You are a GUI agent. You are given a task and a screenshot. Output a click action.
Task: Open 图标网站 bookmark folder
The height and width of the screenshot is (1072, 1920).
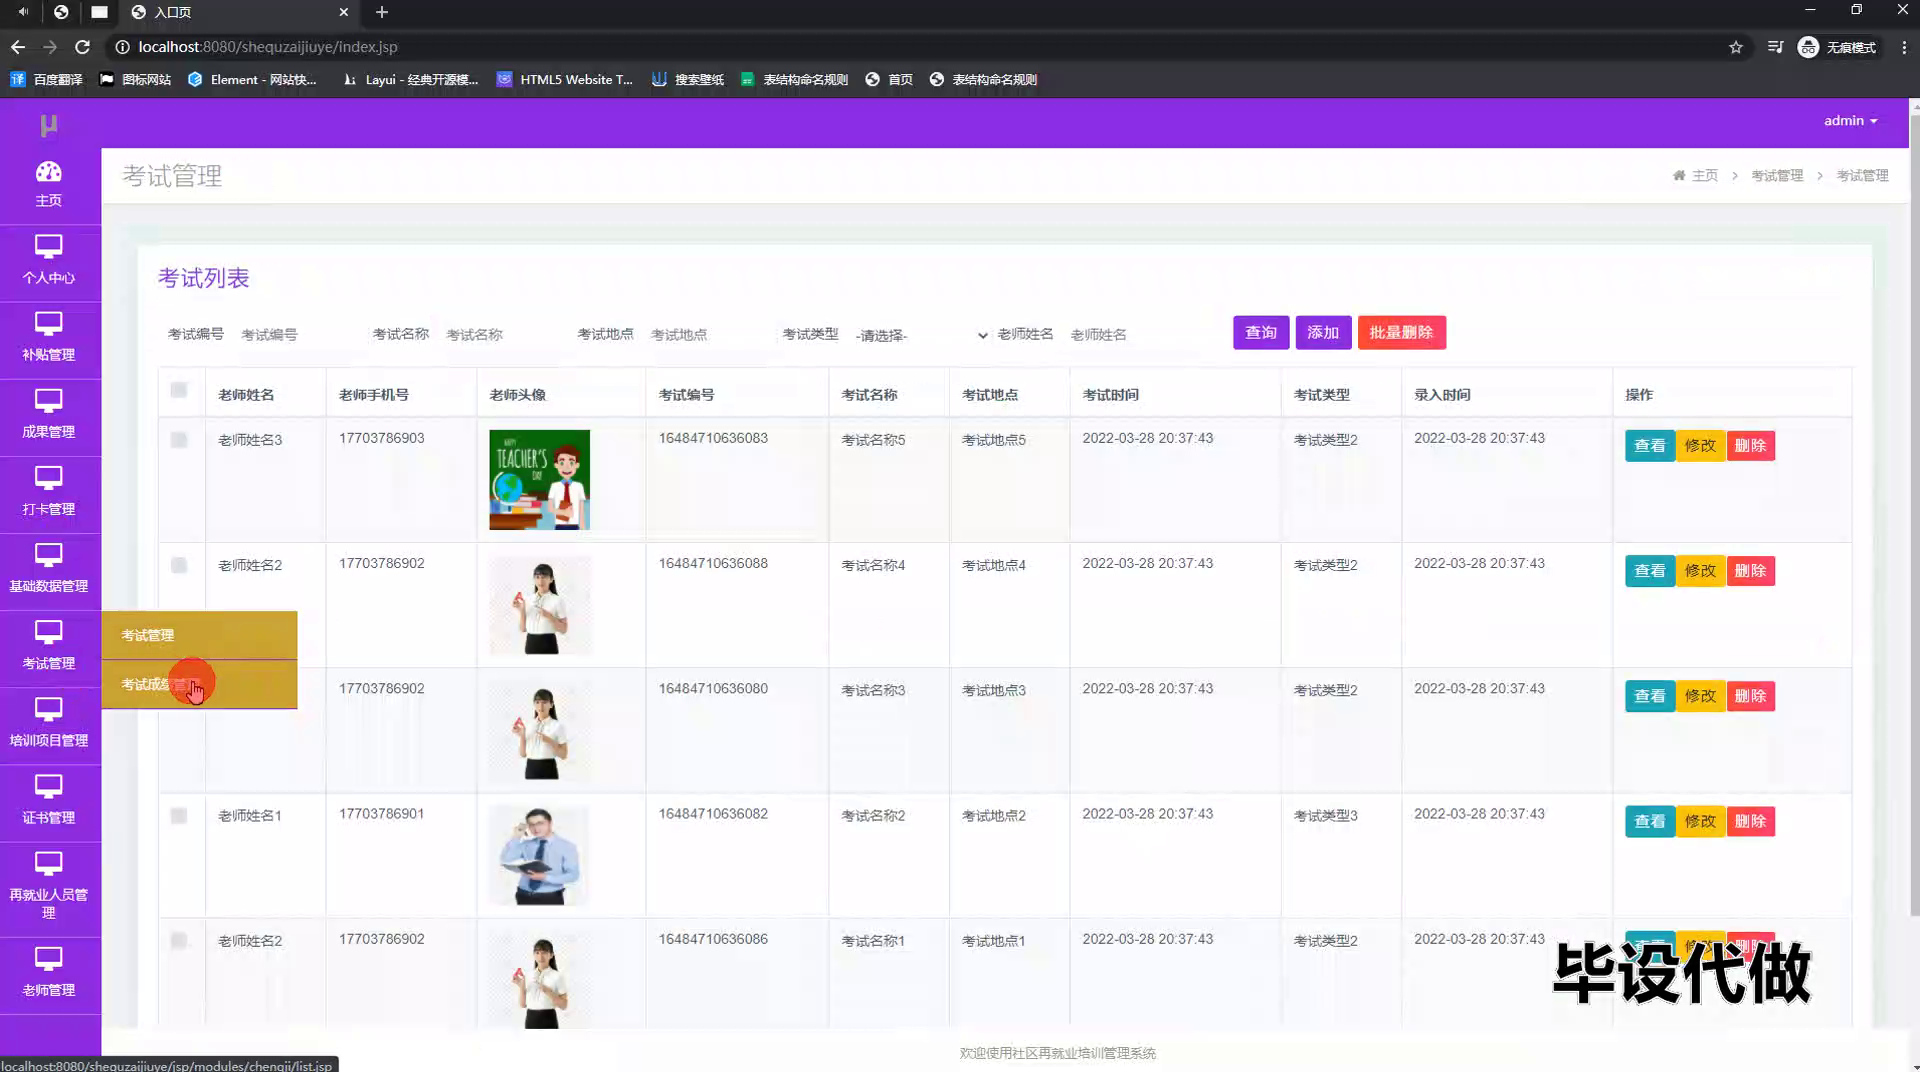coord(135,79)
